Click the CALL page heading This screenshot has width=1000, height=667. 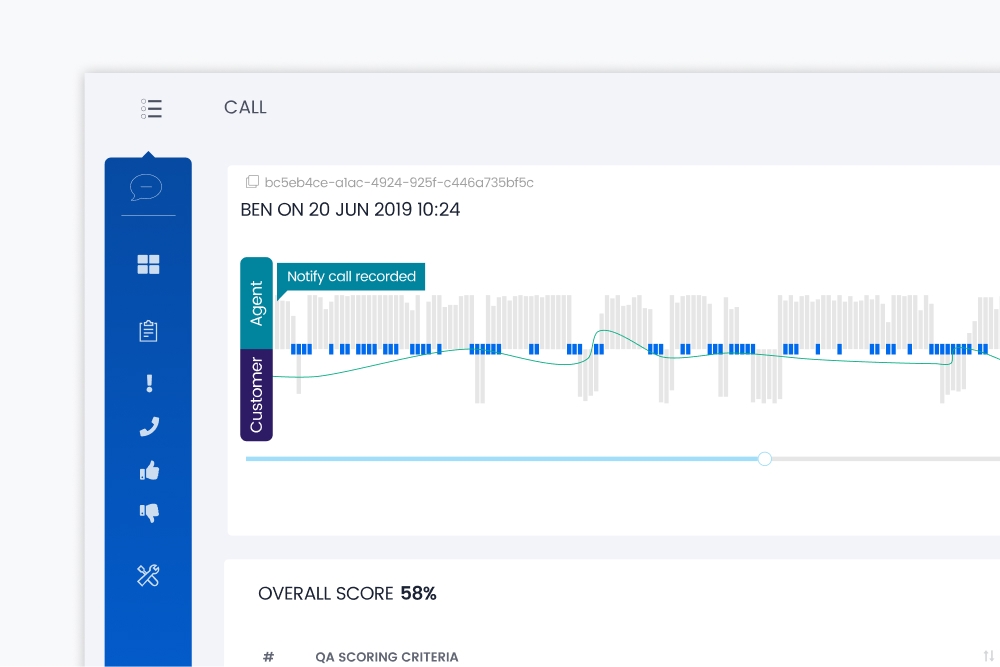245,107
